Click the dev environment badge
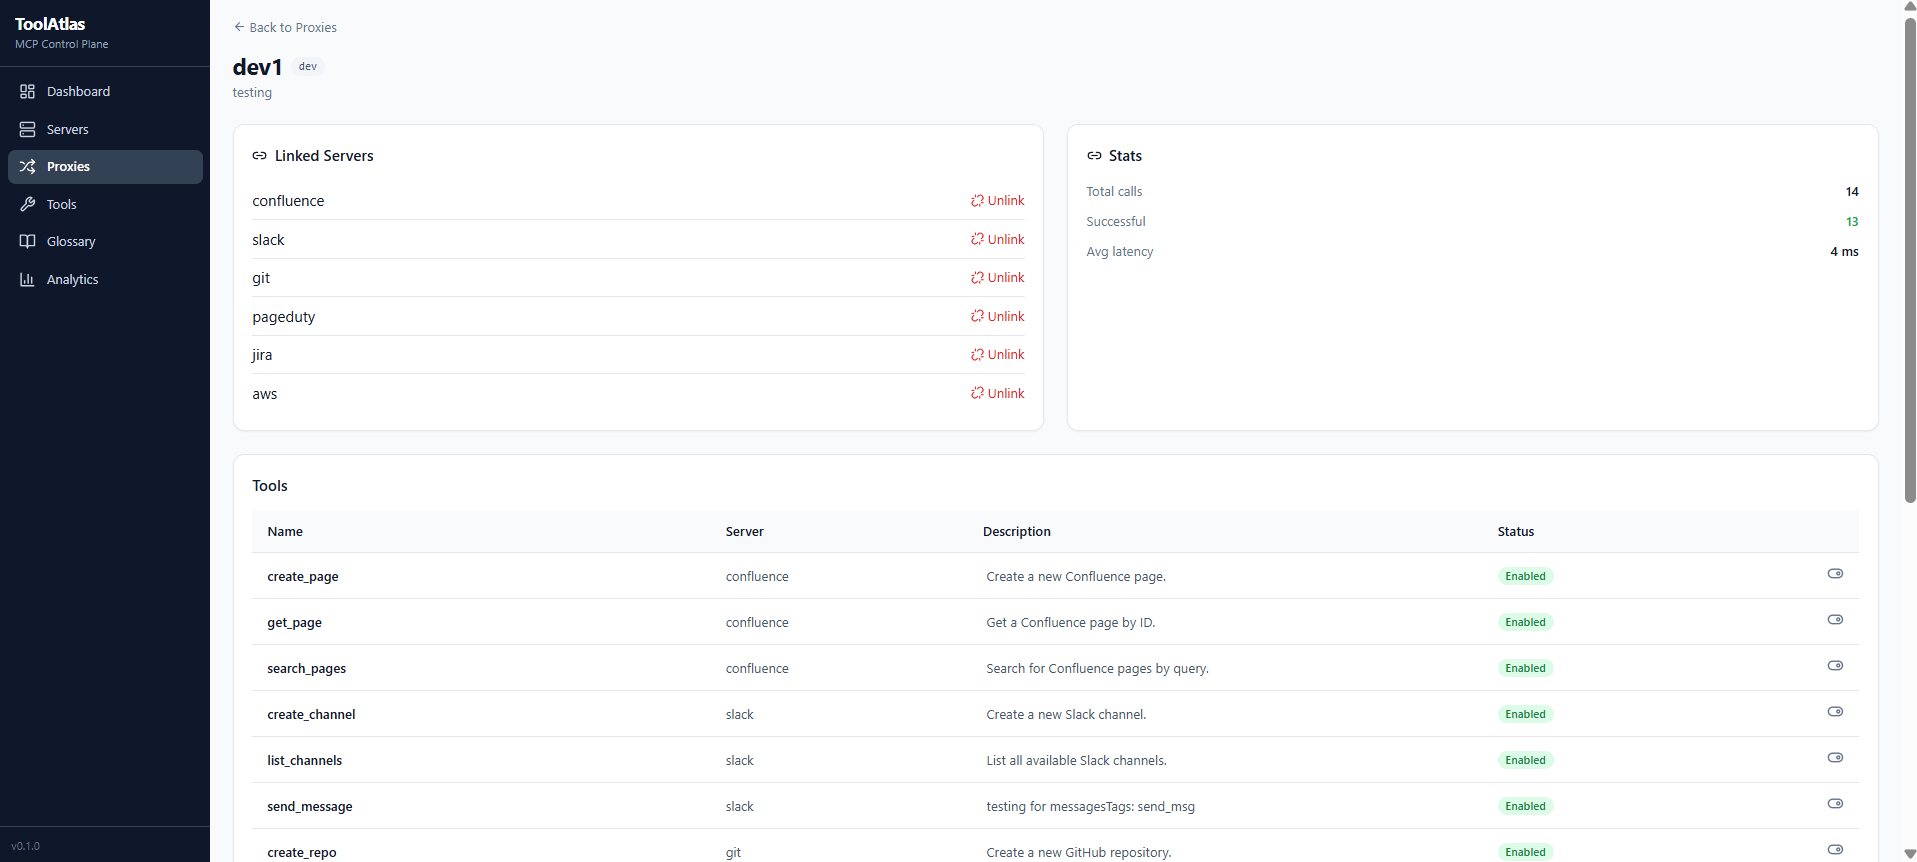This screenshot has height=862, width=1917. click(308, 66)
